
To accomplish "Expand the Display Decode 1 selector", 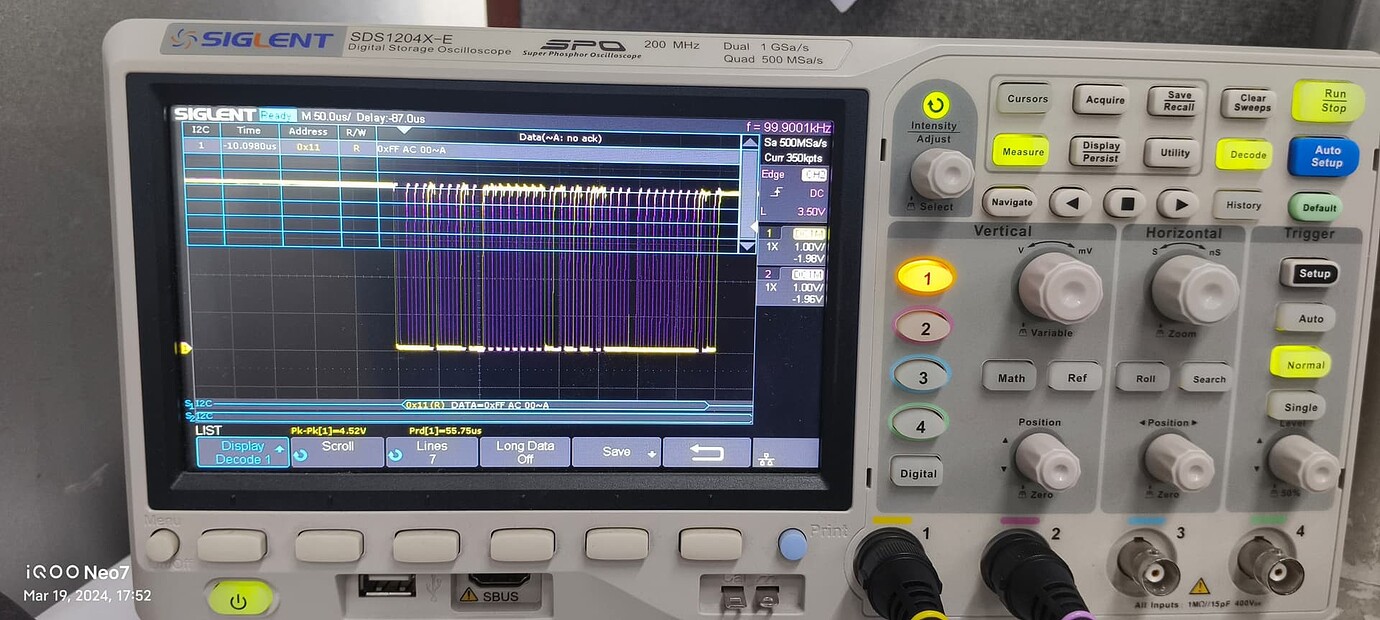I will click(x=242, y=451).
